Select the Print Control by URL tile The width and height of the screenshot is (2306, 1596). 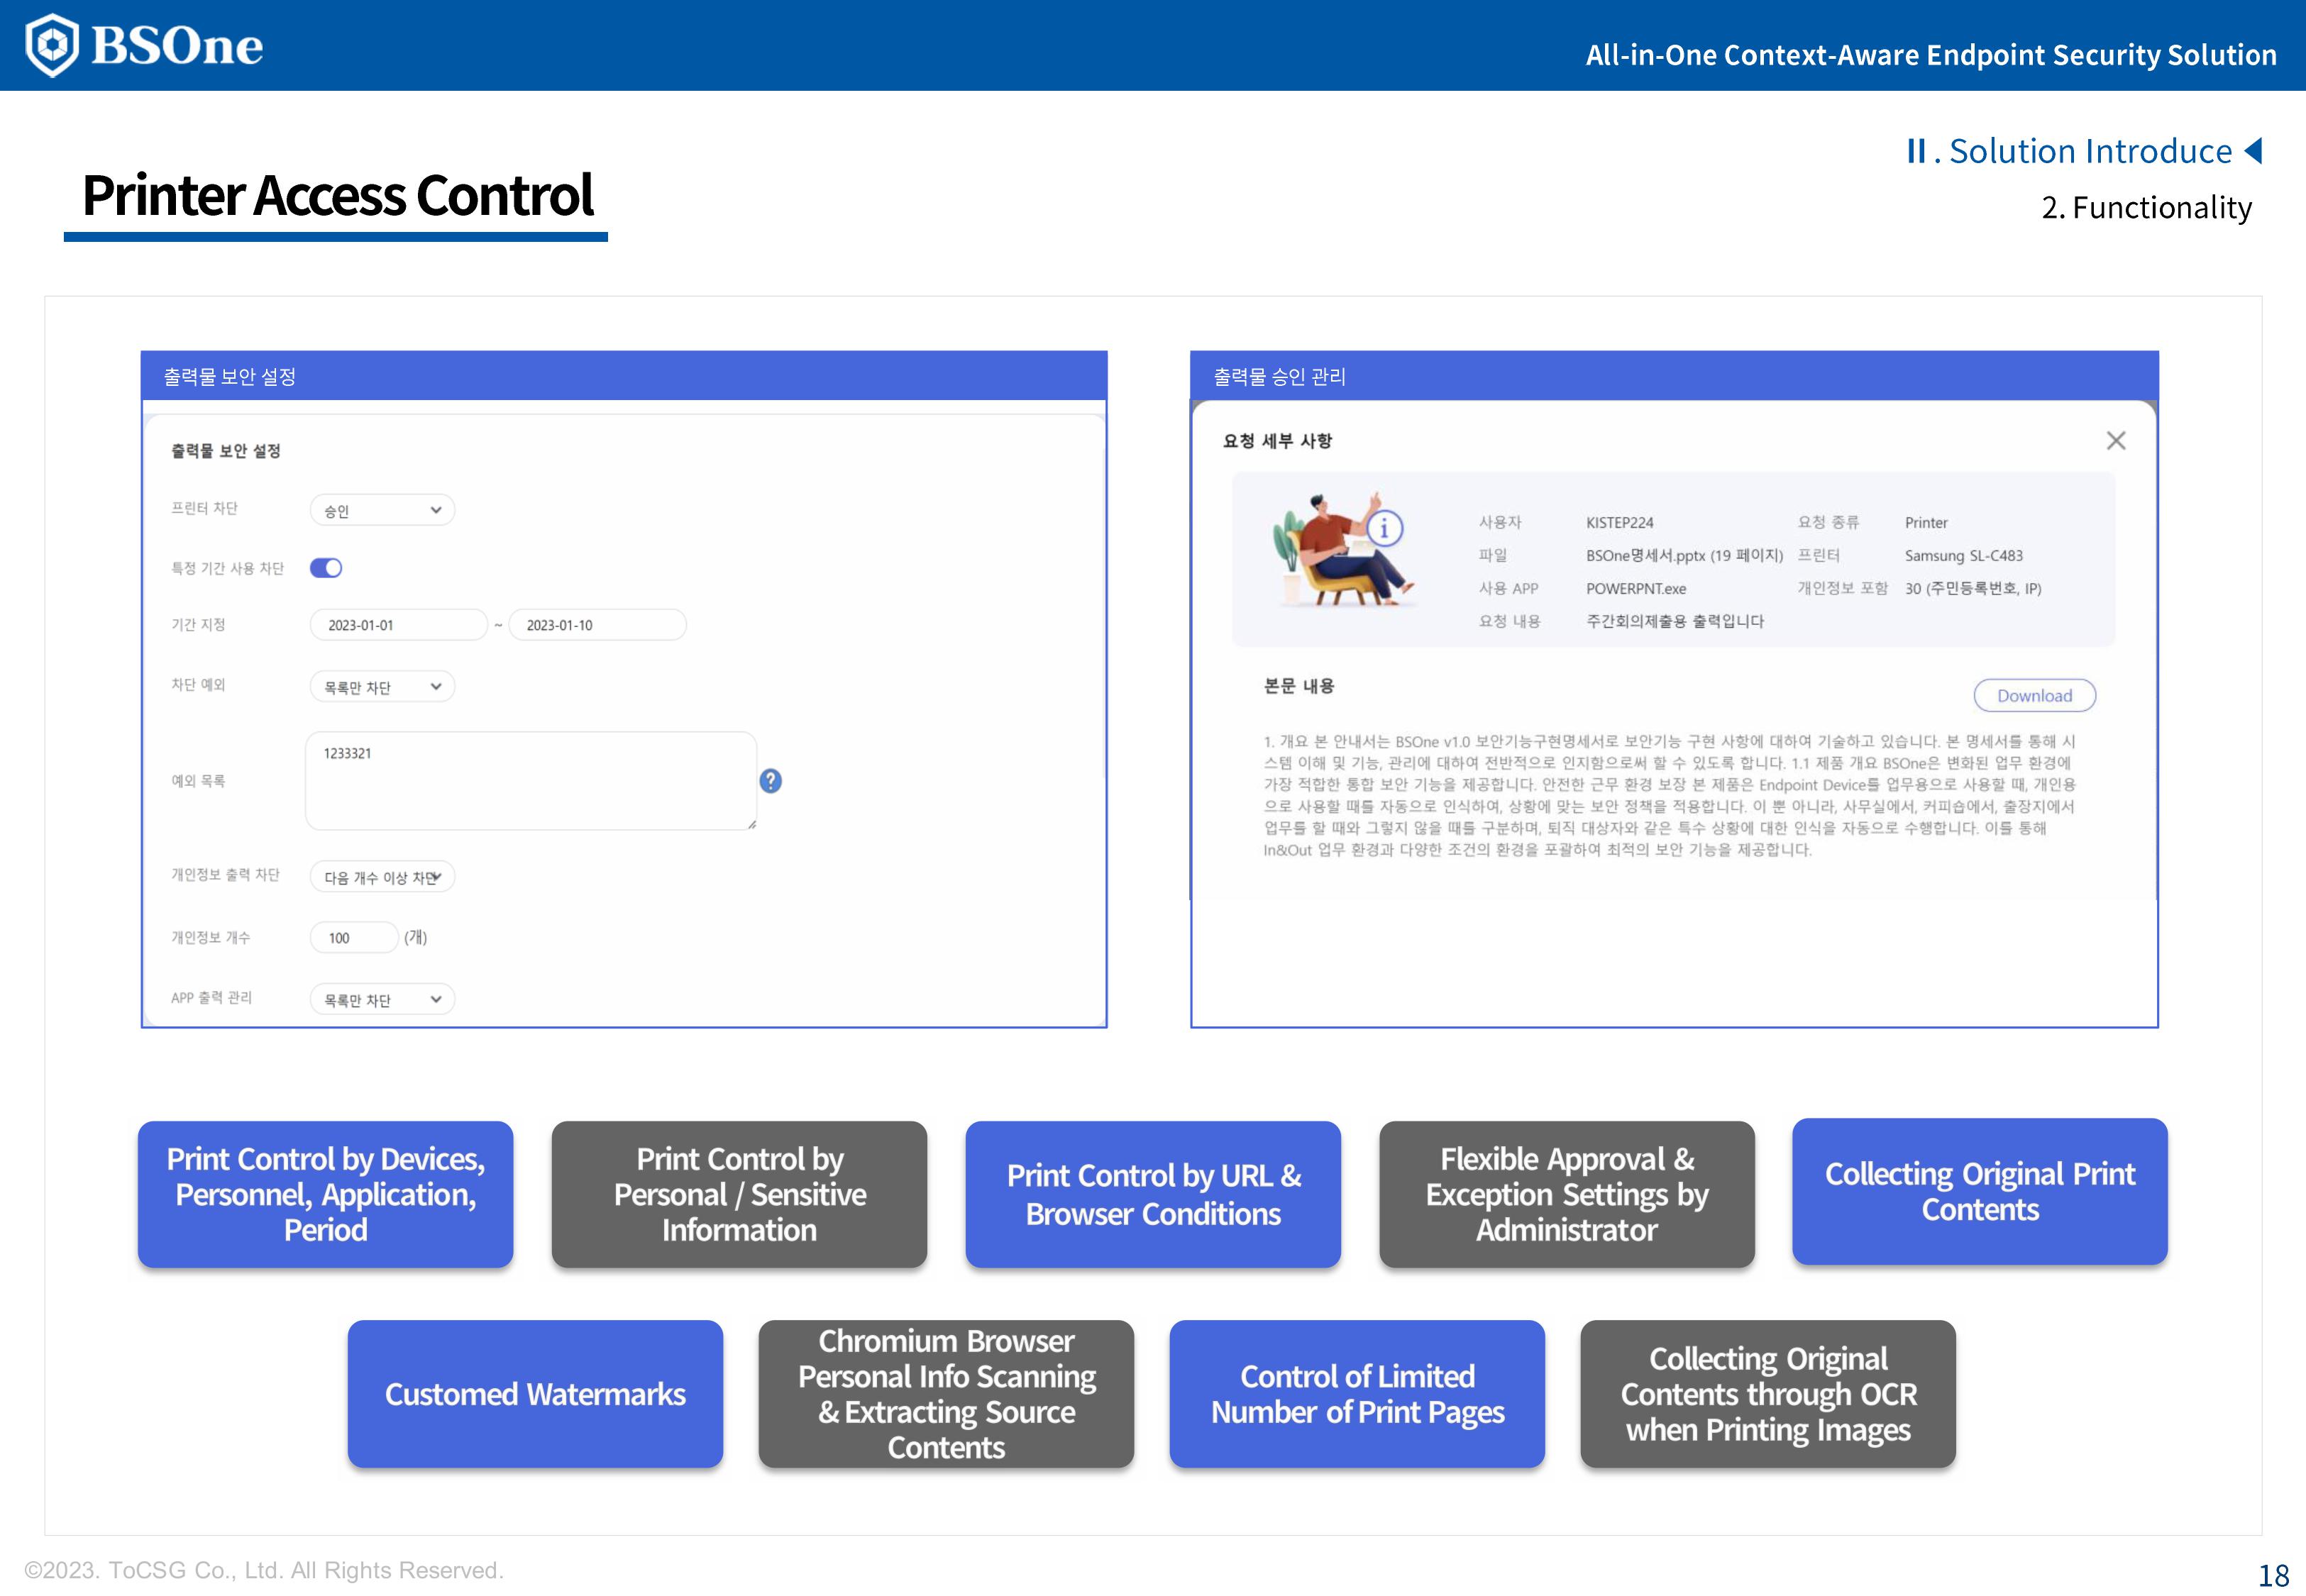1153,1194
